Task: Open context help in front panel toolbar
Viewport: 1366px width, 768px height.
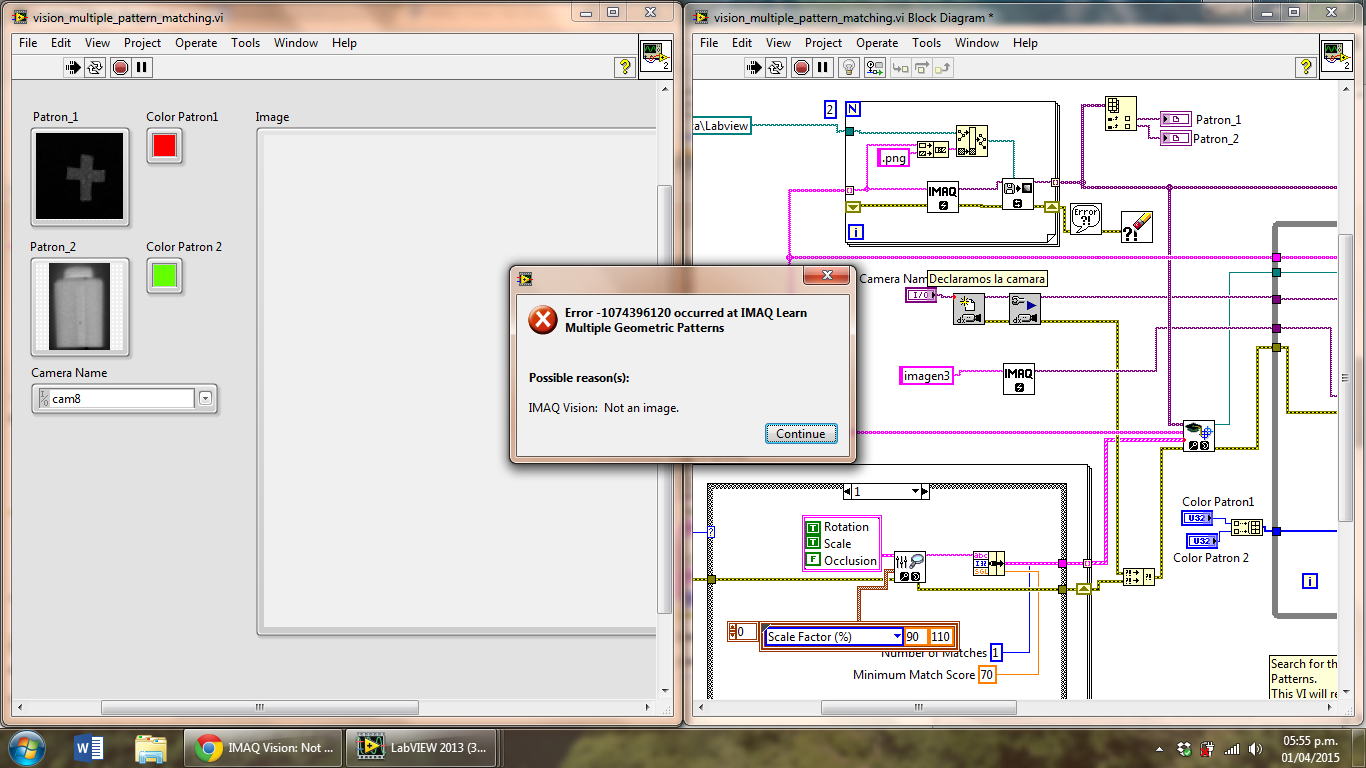Action: pyautogui.click(x=625, y=67)
